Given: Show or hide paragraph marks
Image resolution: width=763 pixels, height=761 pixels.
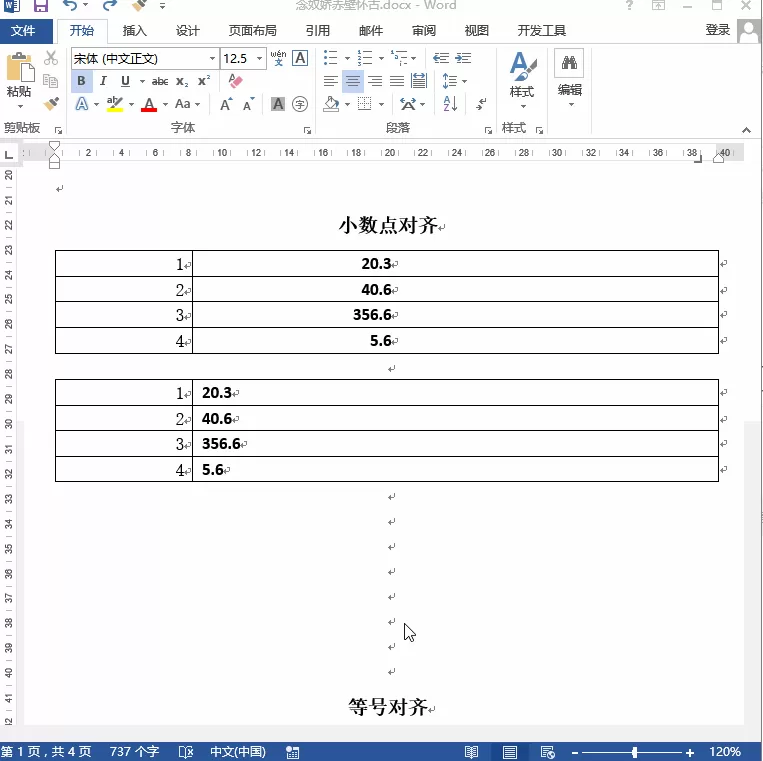Looking at the screenshot, I should point(481,104).
